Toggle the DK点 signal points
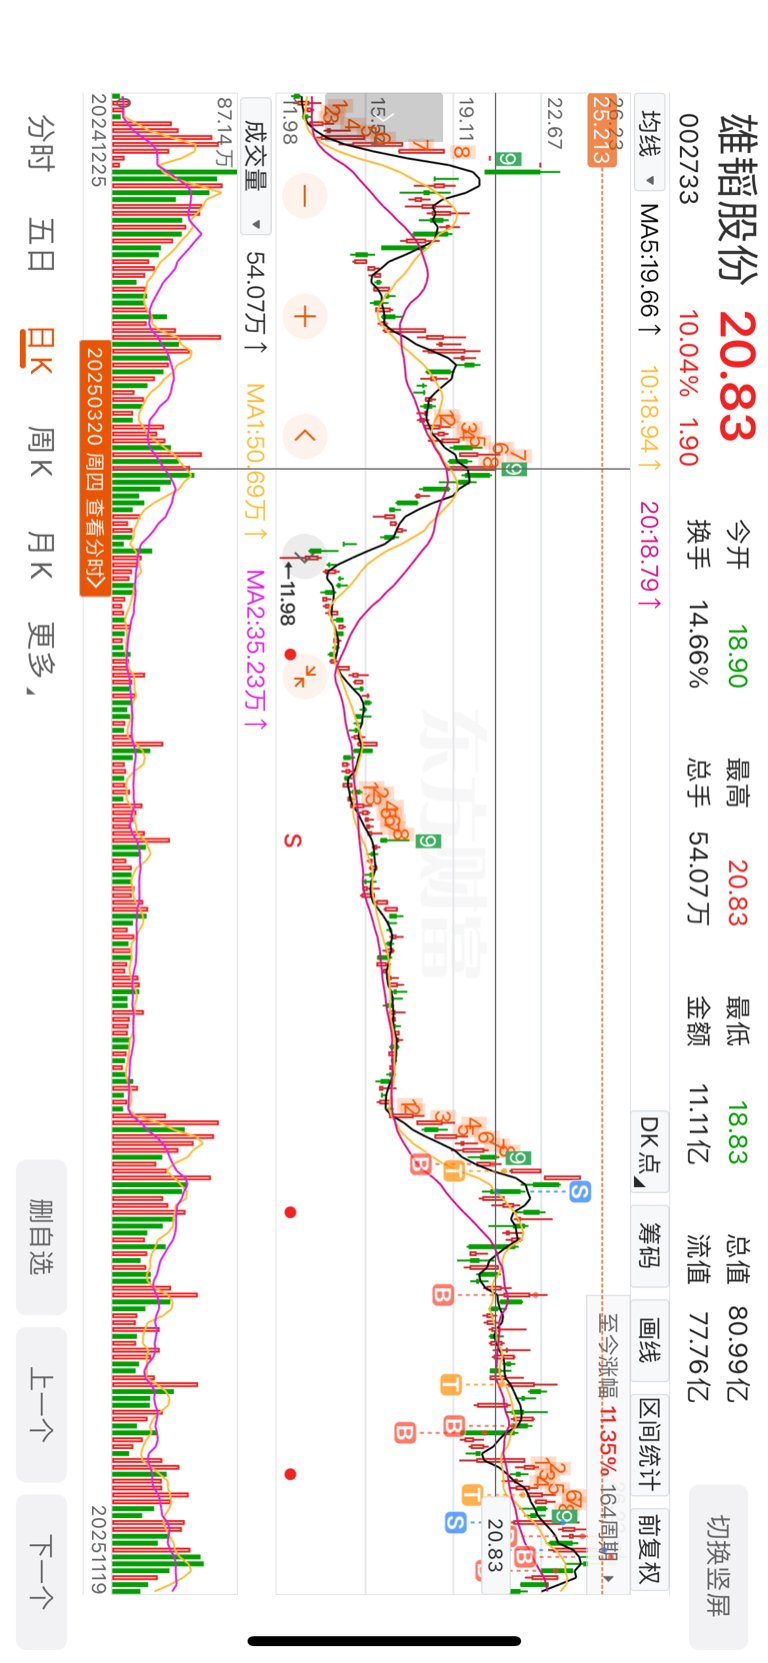Viewport: 768px width, 1663px height. pos(650,1151)
